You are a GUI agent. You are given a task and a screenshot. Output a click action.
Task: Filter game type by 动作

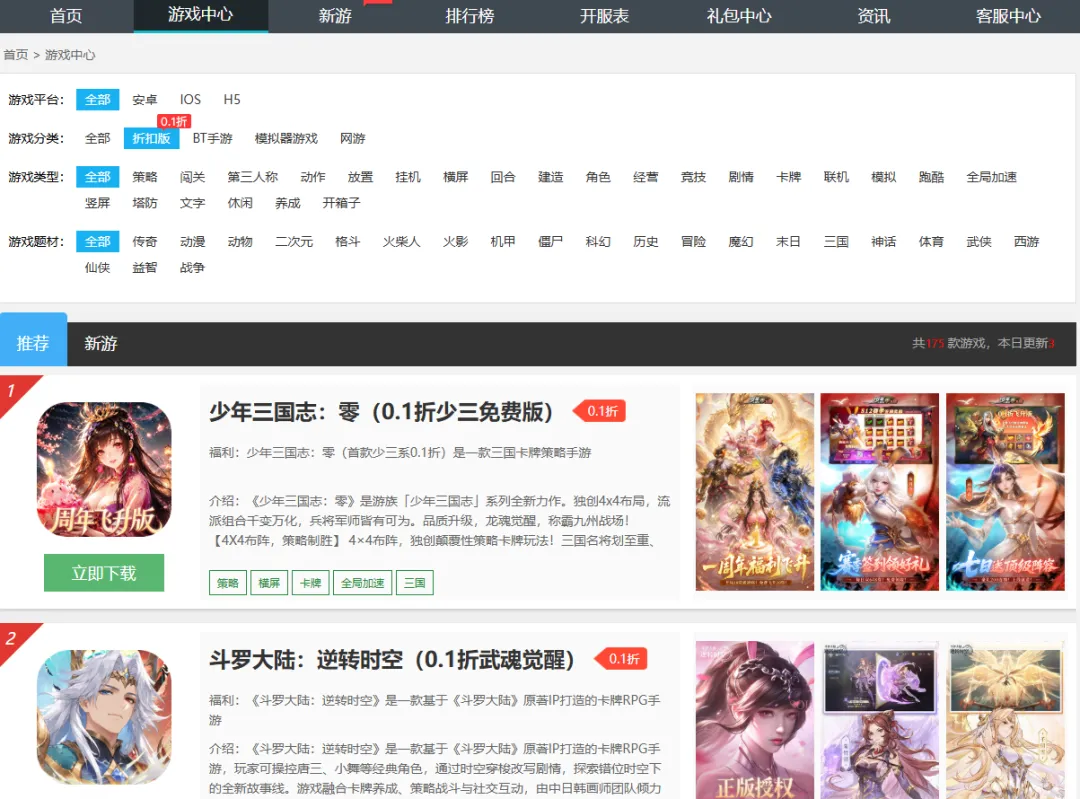313,177
